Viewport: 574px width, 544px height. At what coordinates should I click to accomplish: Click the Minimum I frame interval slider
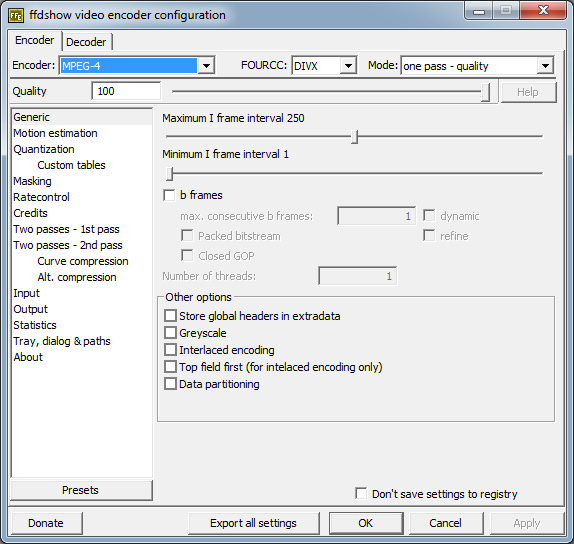click(354, 174)
